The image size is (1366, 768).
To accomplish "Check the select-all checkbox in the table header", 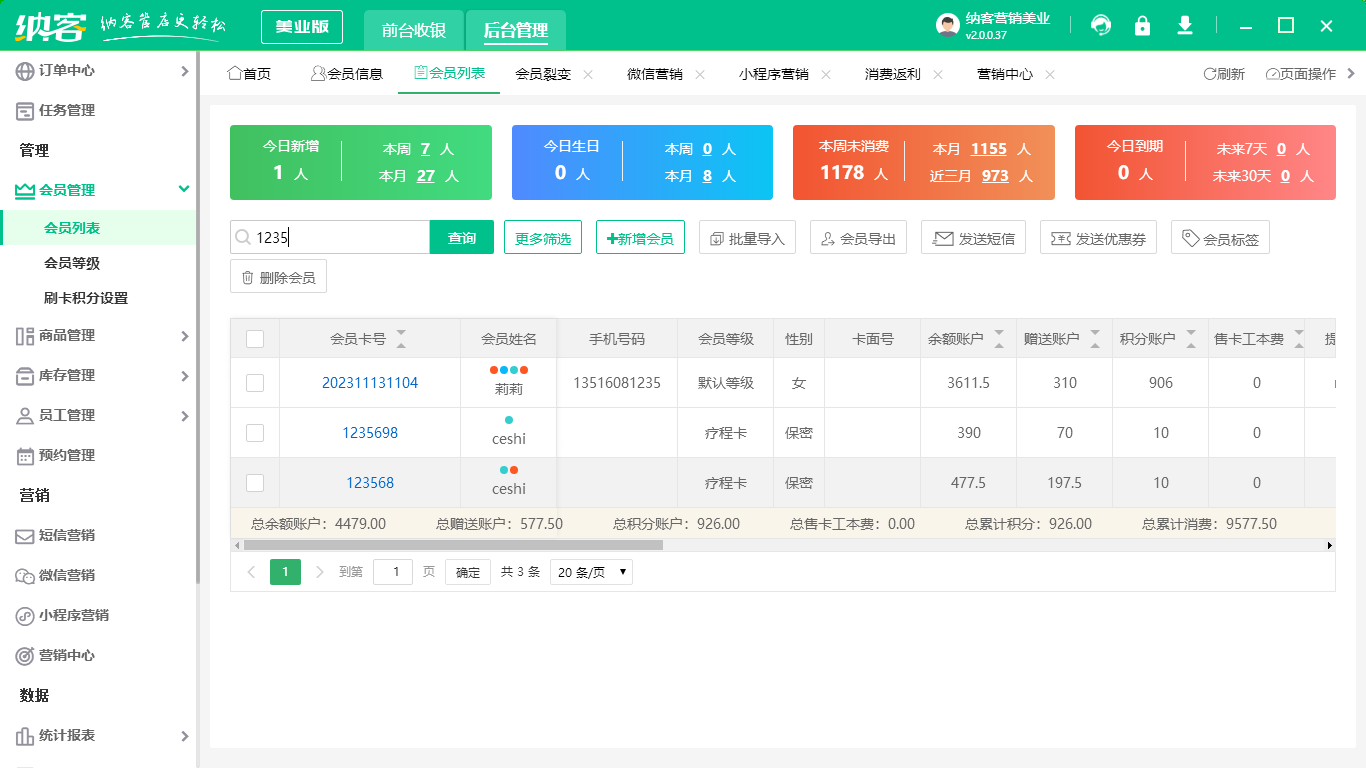I will click(x=254, y=337).
